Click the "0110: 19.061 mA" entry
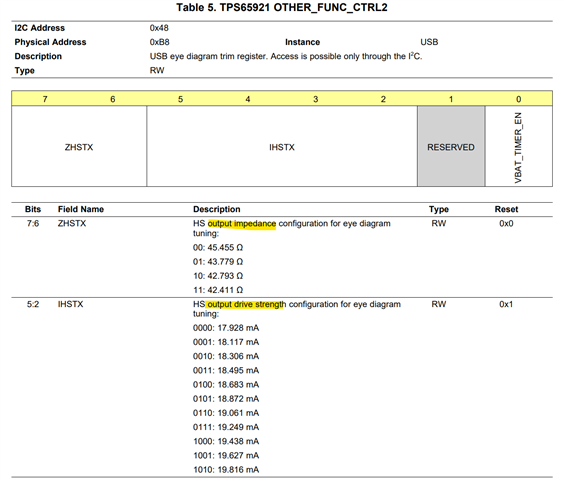The height and width of the screenshot is (480, 564). 226,413
